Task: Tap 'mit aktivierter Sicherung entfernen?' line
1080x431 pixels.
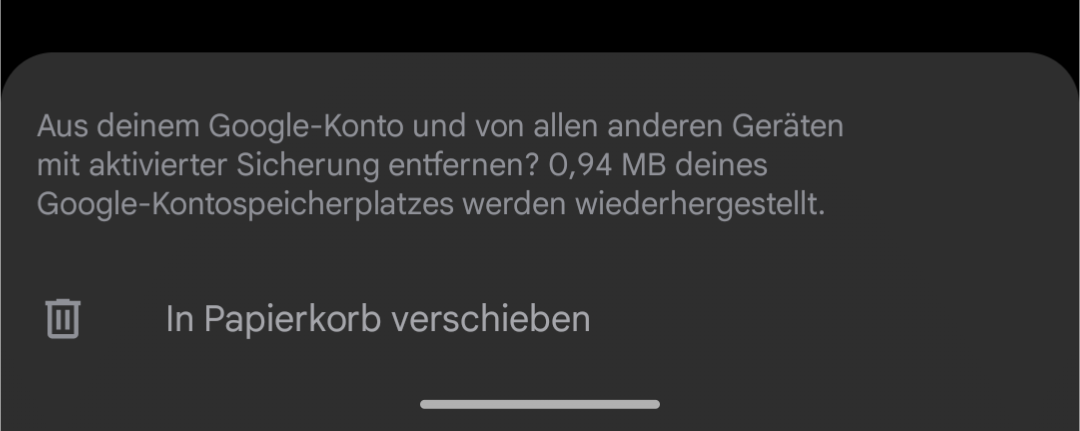Action: pos(289,165)
